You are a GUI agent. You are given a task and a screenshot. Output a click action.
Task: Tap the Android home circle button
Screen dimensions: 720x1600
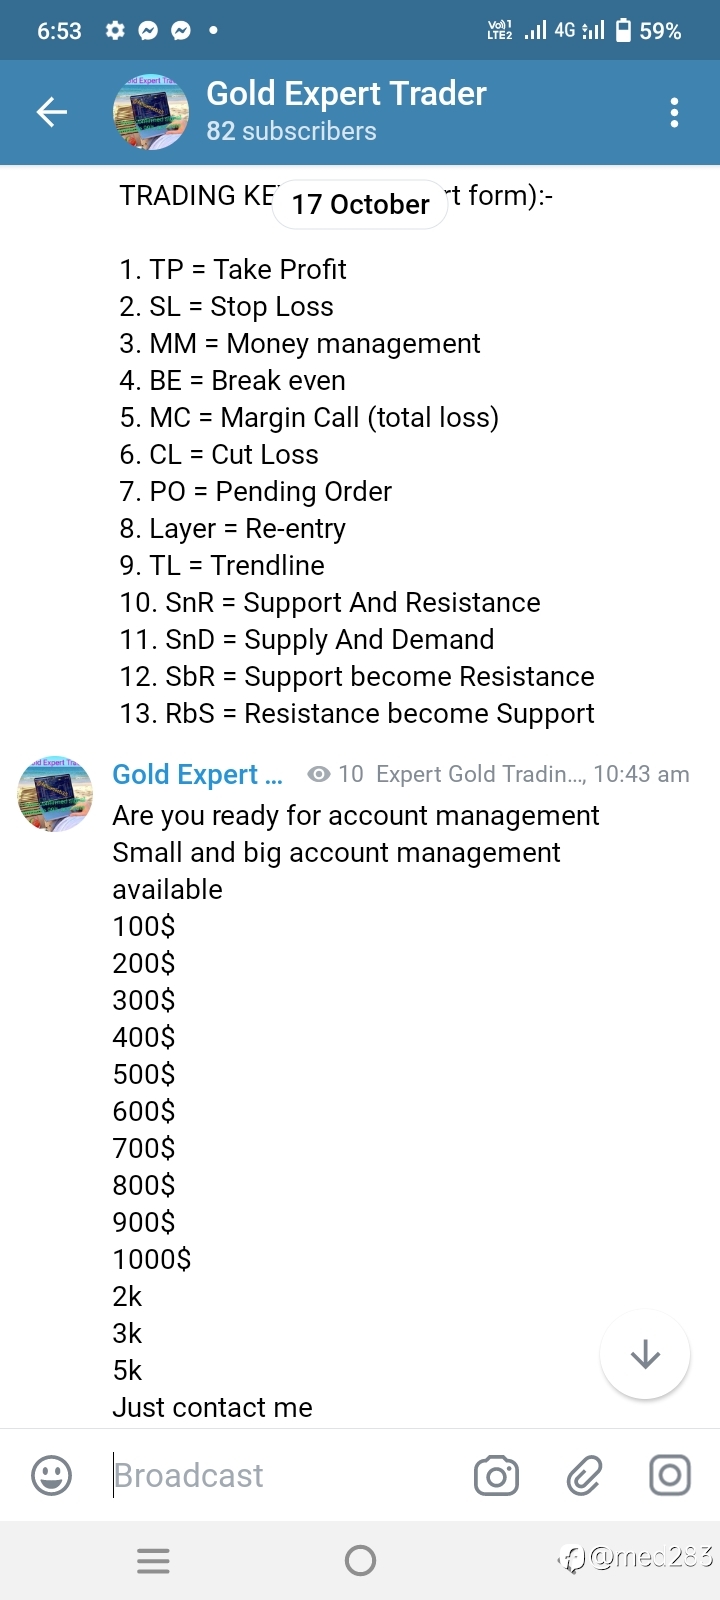click(x=360, y=1560)
